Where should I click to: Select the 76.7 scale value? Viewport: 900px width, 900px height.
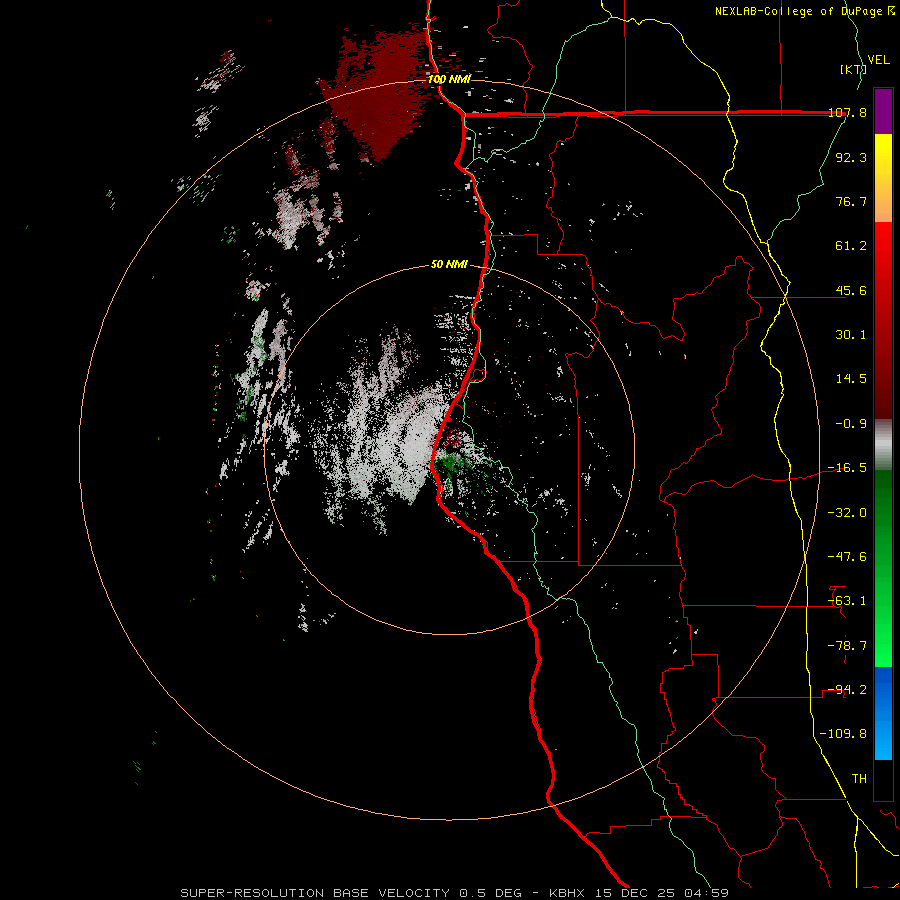[851, 201]
